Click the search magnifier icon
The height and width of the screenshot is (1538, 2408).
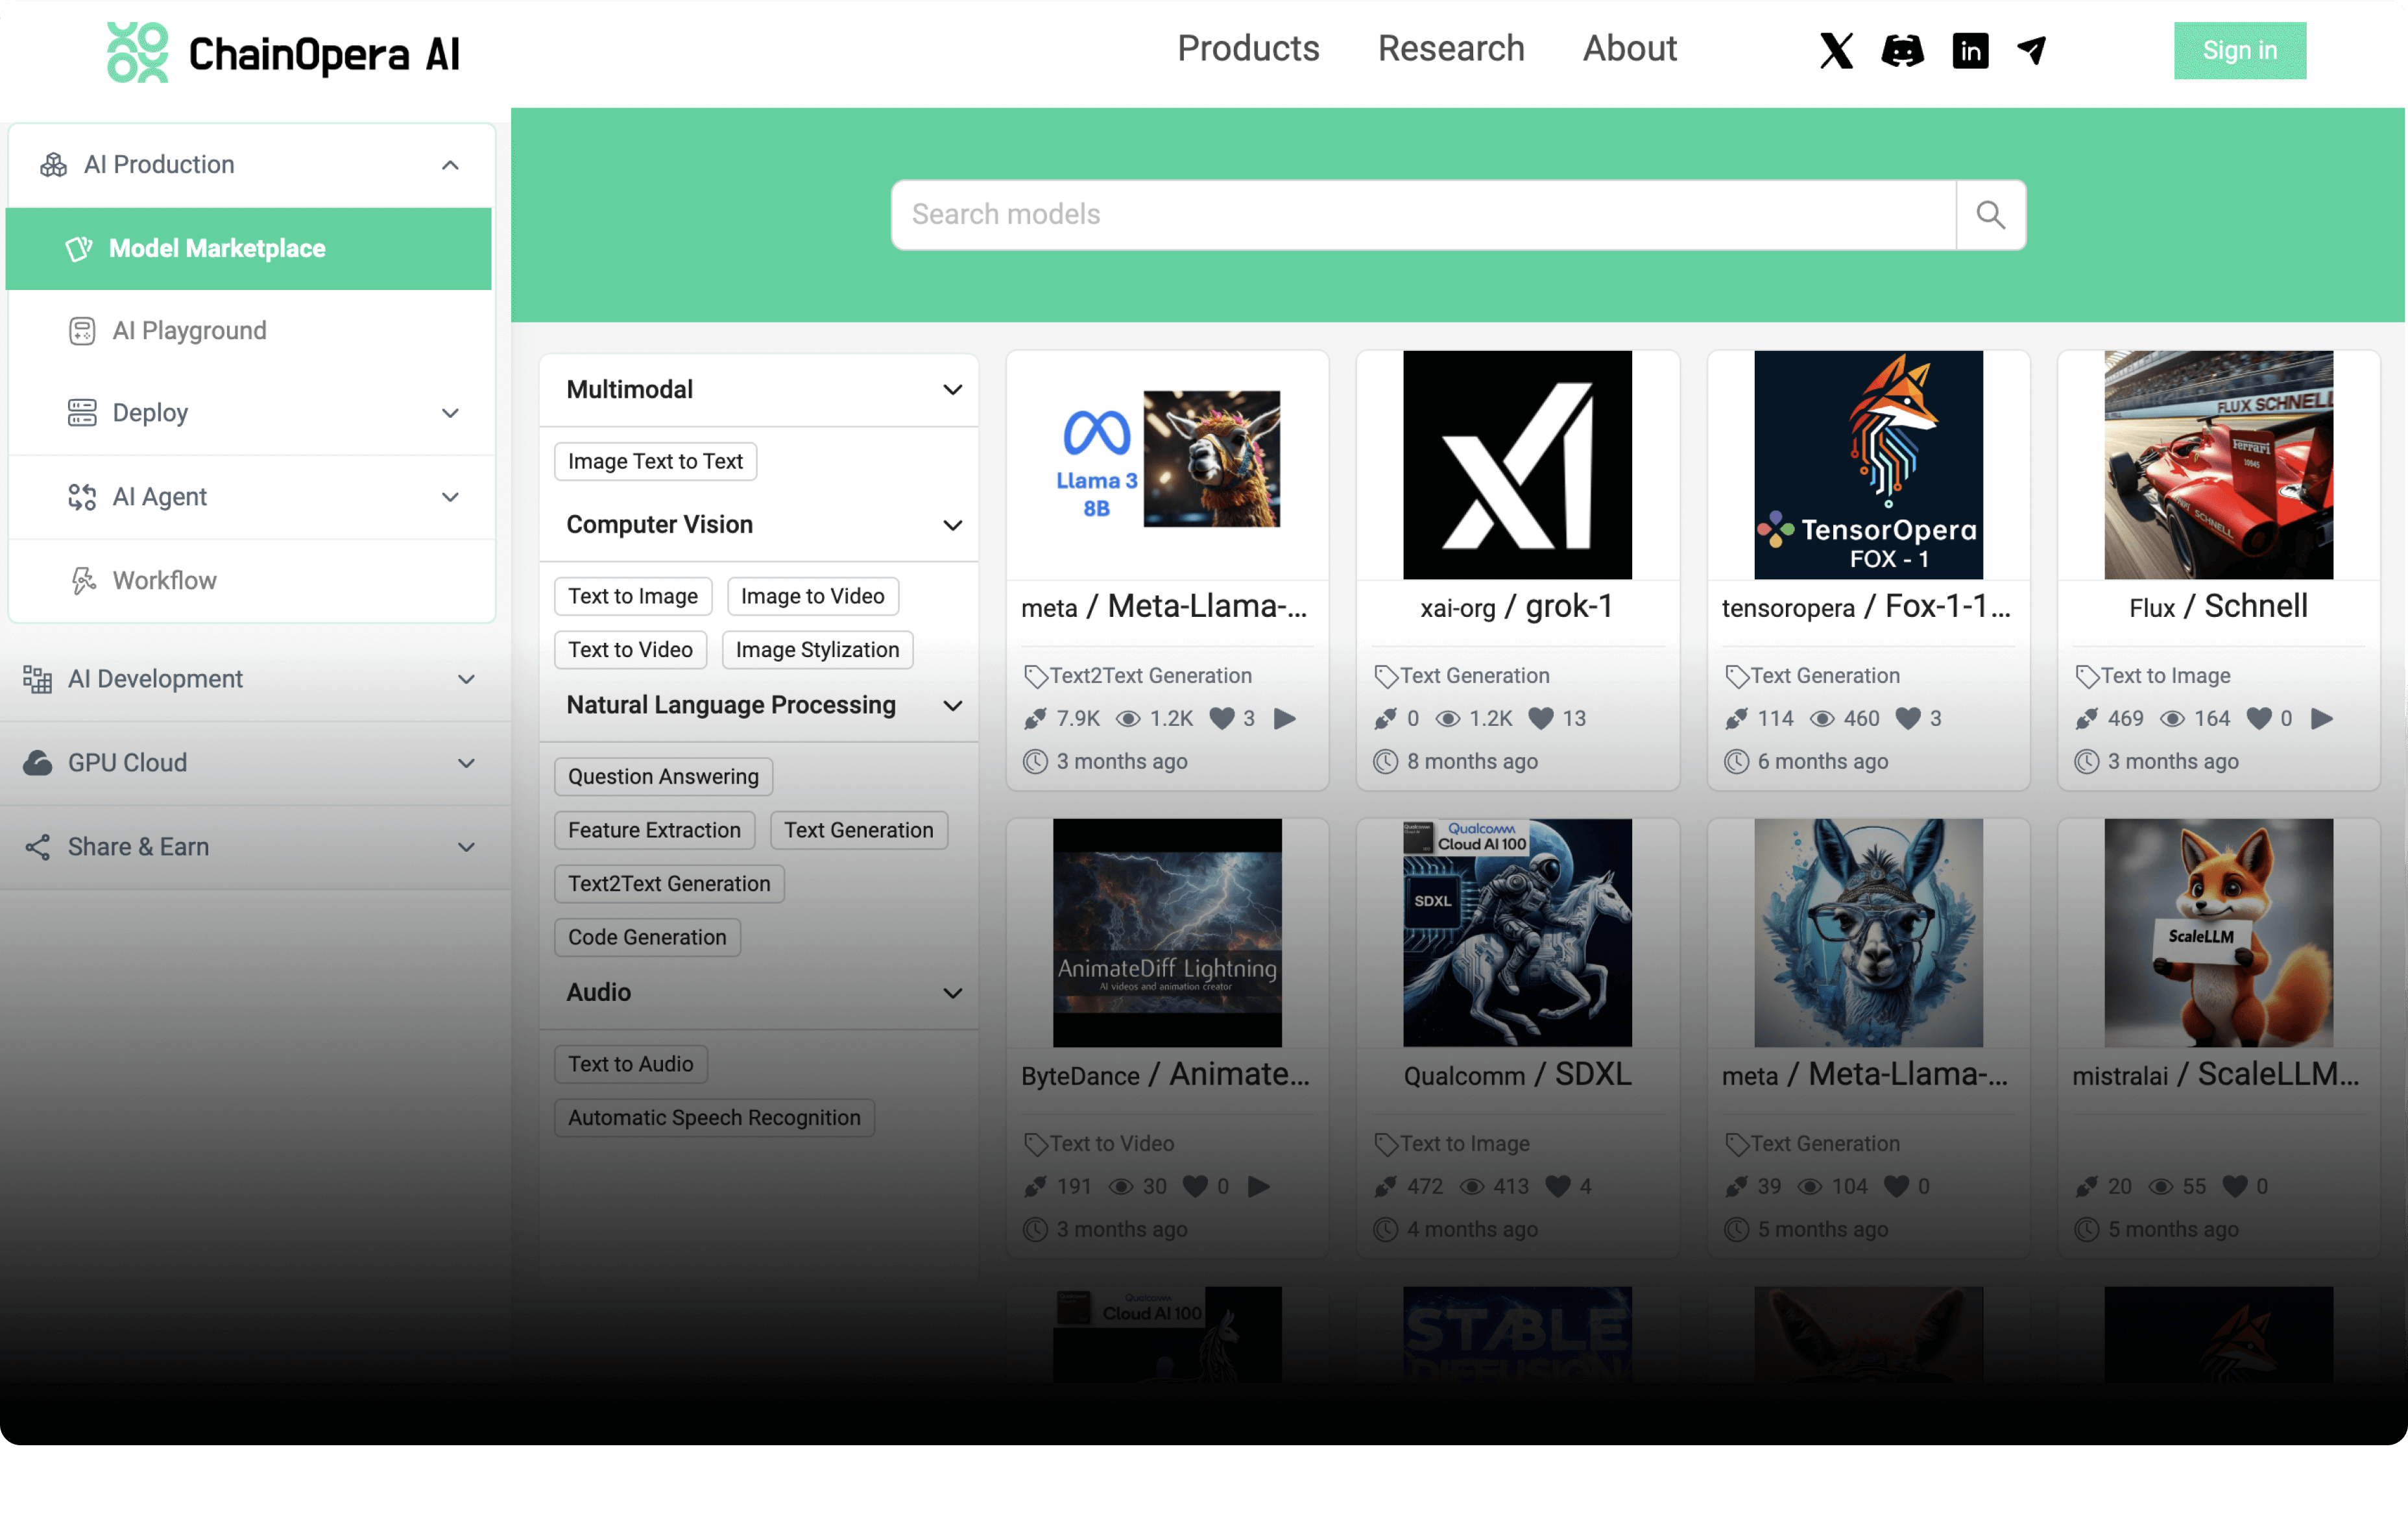[x=1990, y=214]
